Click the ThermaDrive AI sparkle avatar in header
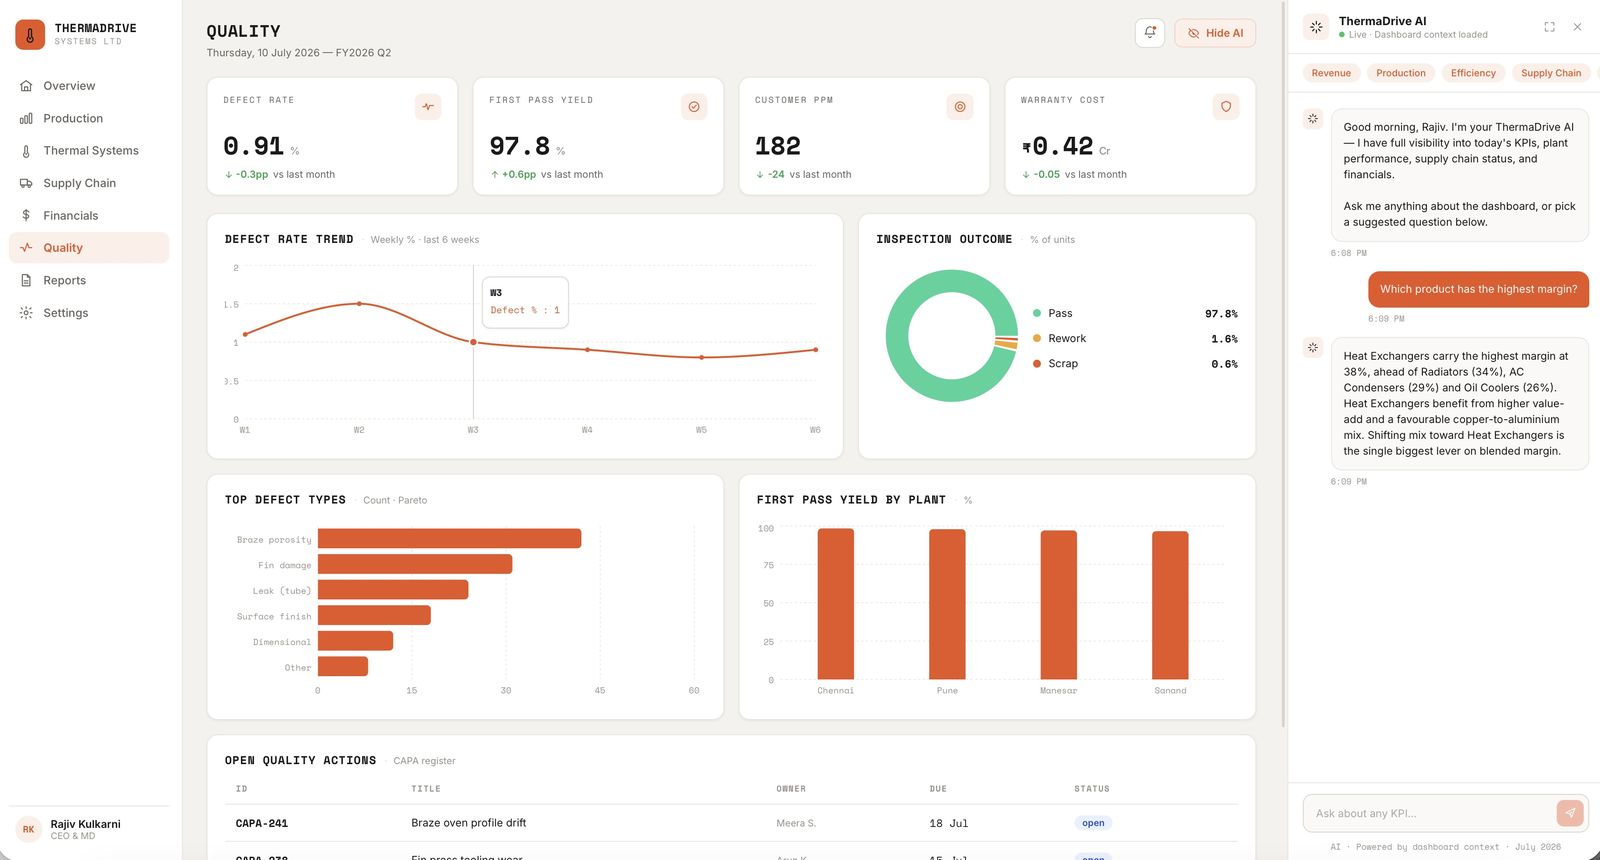The image size is (1600, 860). coord(1316,27)
